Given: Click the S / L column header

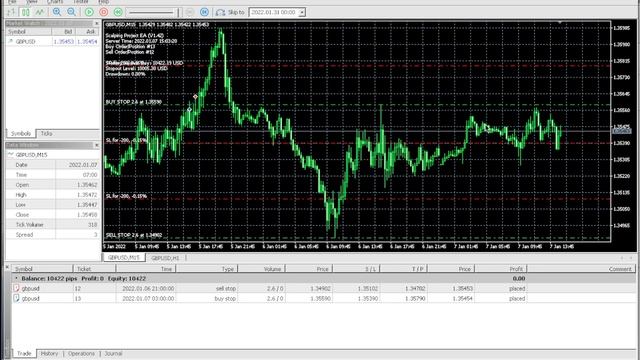Looking at the screenshot, I should 356,269.
